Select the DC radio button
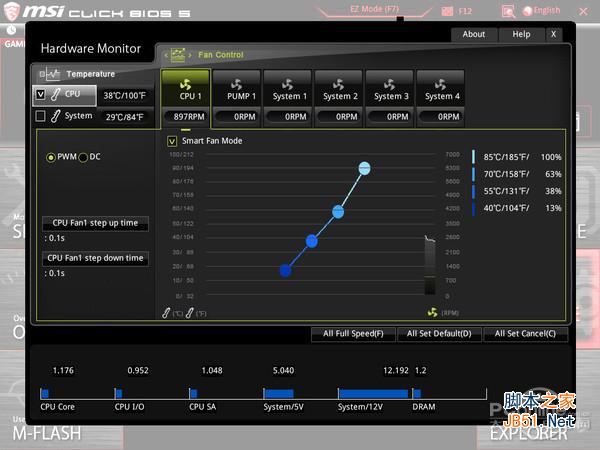Image resolution: width=600 pixels, height=450 pixels. [83, 157]
